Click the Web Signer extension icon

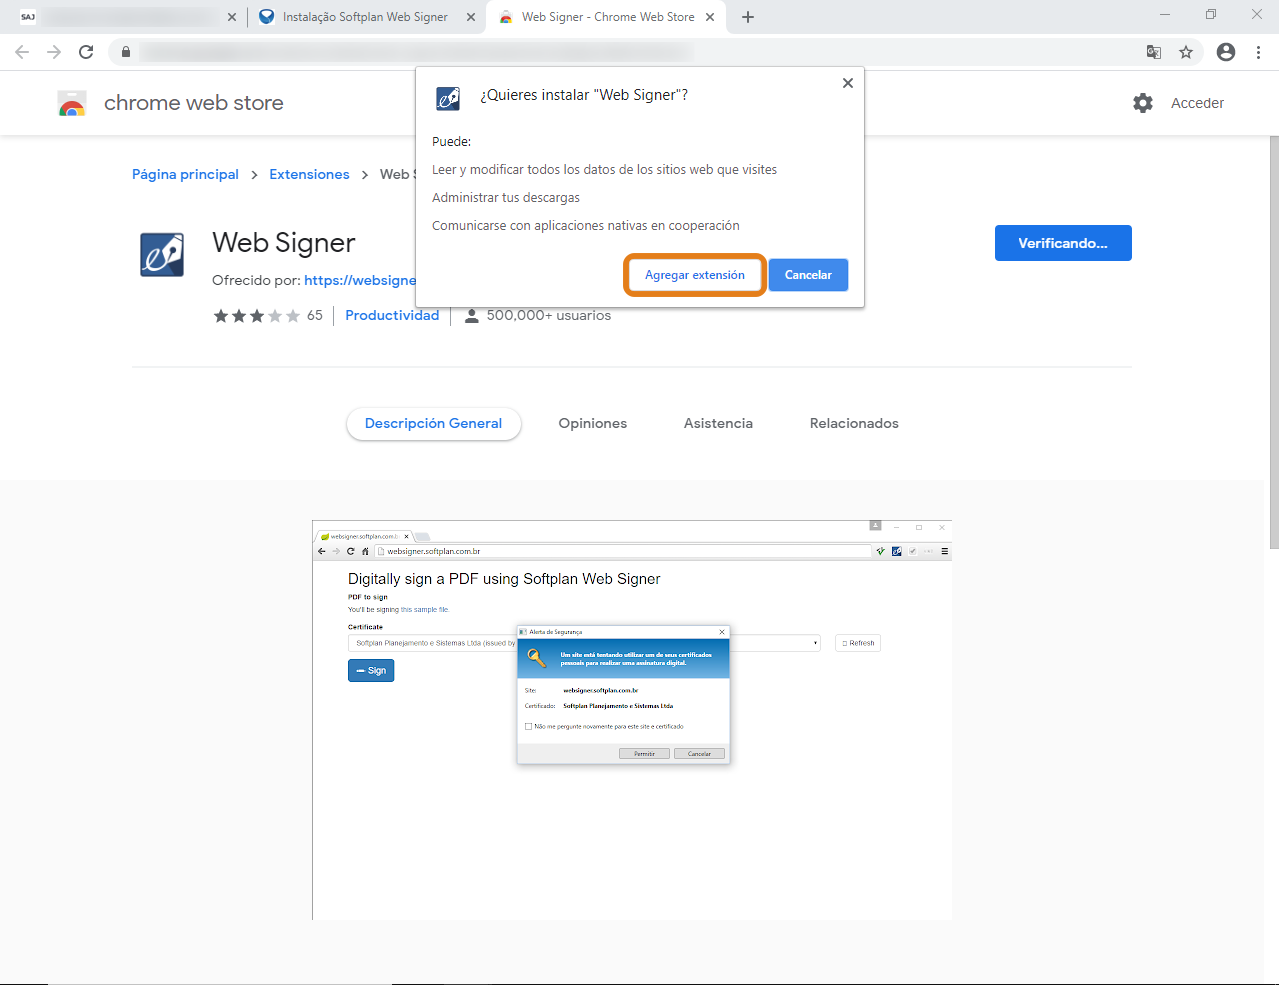[162, 254]
